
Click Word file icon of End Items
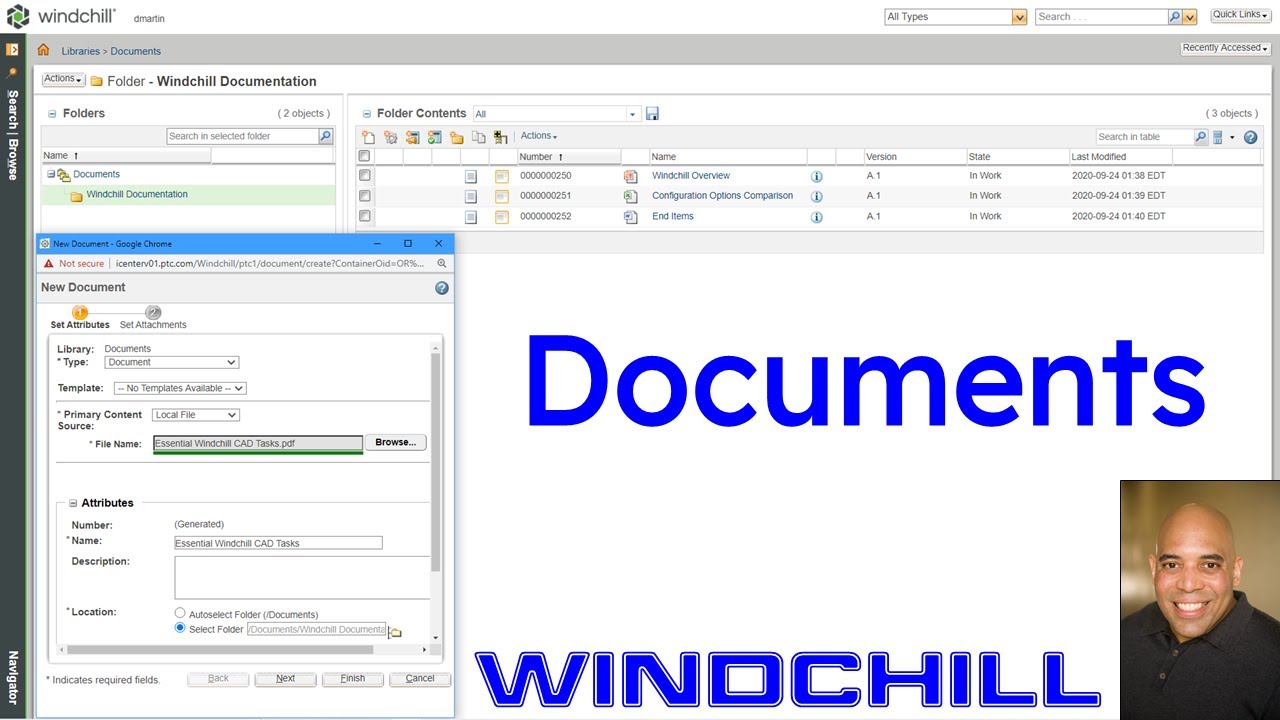(630, 217)
